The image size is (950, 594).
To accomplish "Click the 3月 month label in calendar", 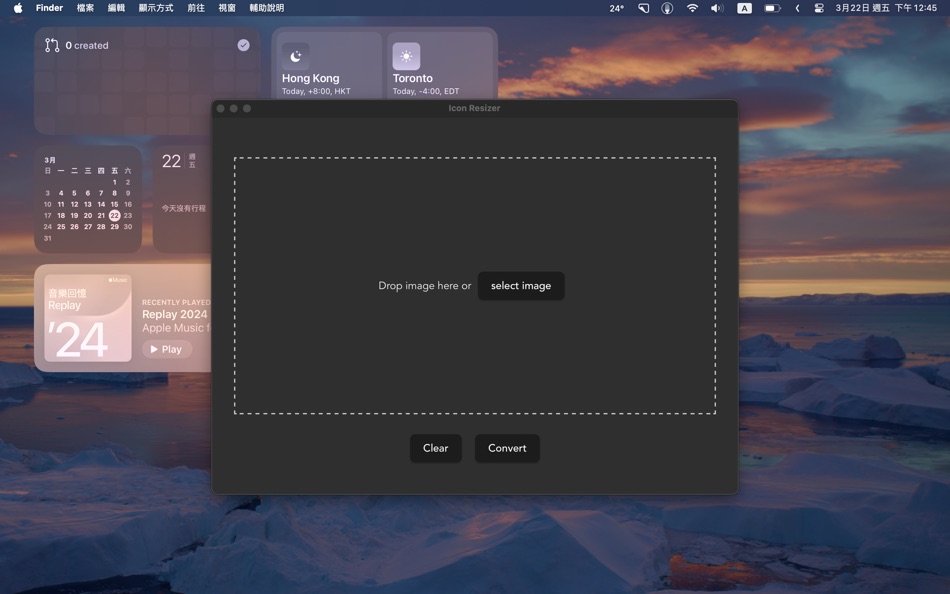I will point(50,160).
